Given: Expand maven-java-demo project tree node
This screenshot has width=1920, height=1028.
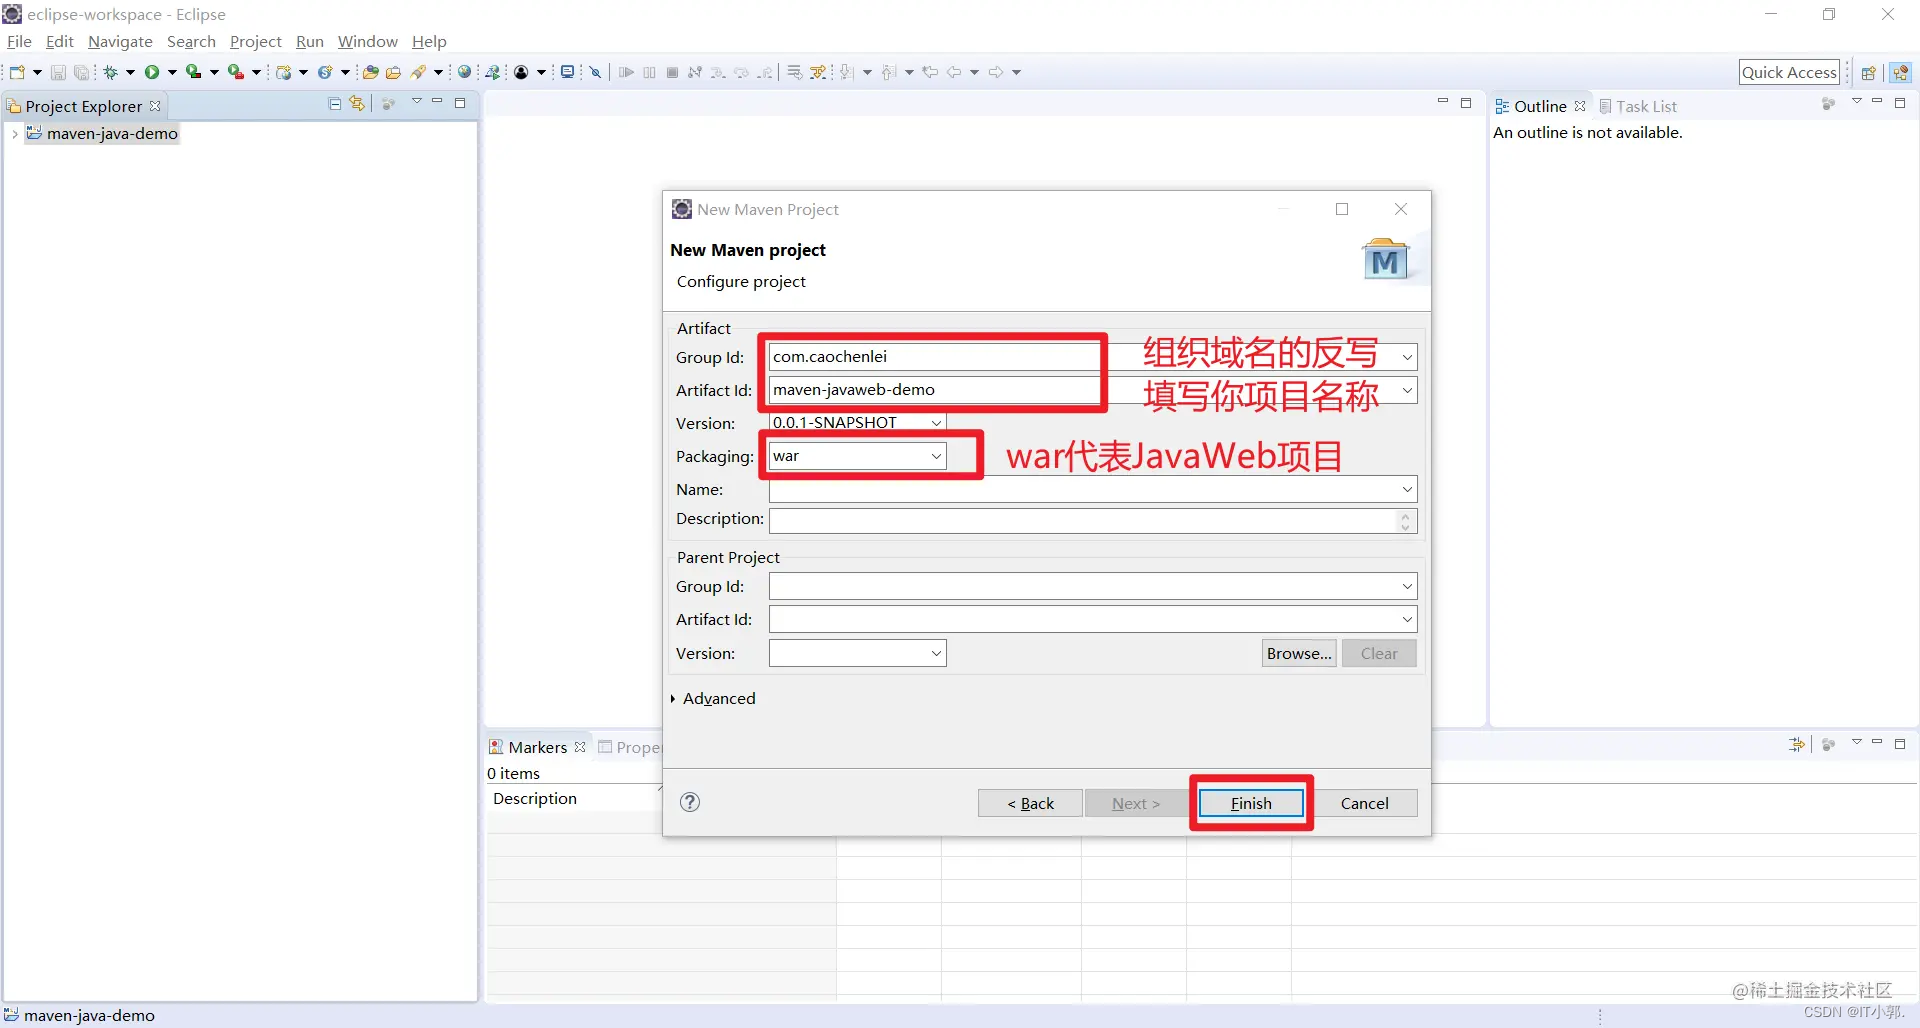Looking at the screenshot, I should (x=14, y=134).
